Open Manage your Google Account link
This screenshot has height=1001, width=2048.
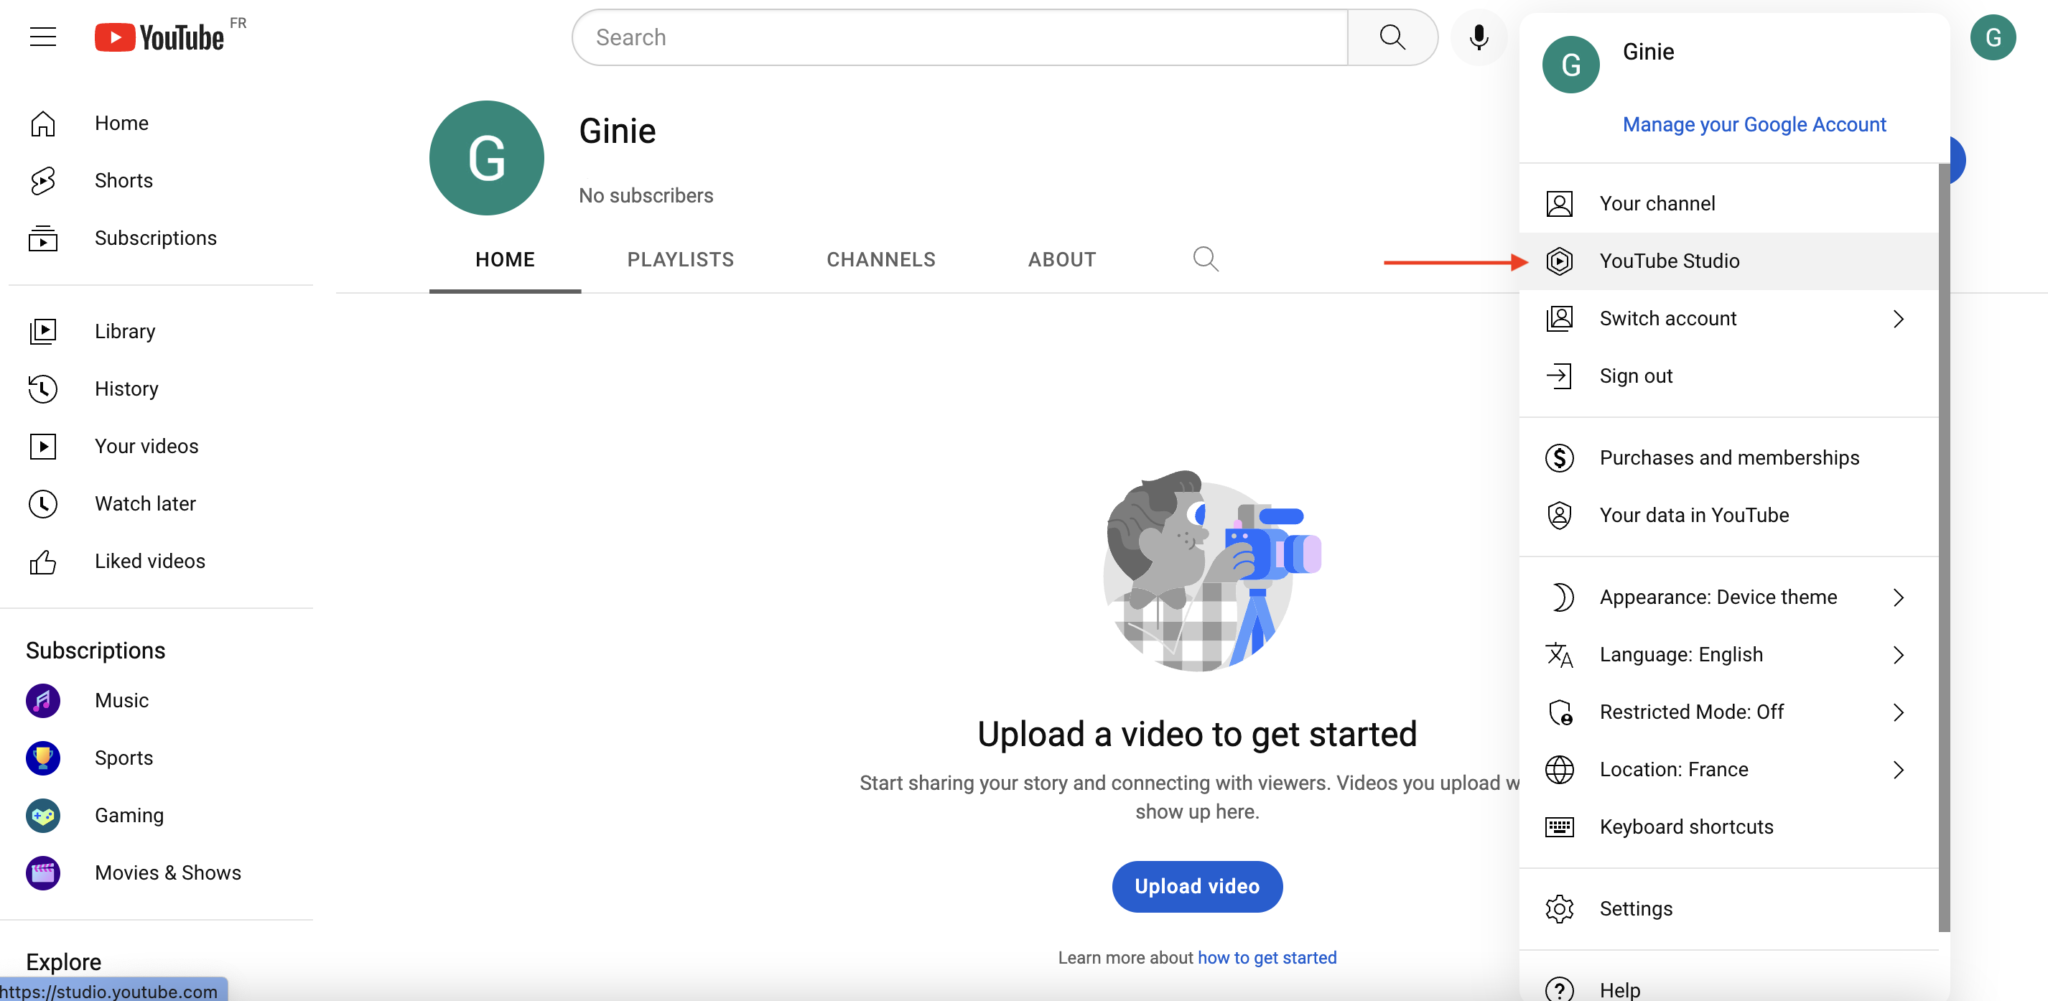(1754, 125)
